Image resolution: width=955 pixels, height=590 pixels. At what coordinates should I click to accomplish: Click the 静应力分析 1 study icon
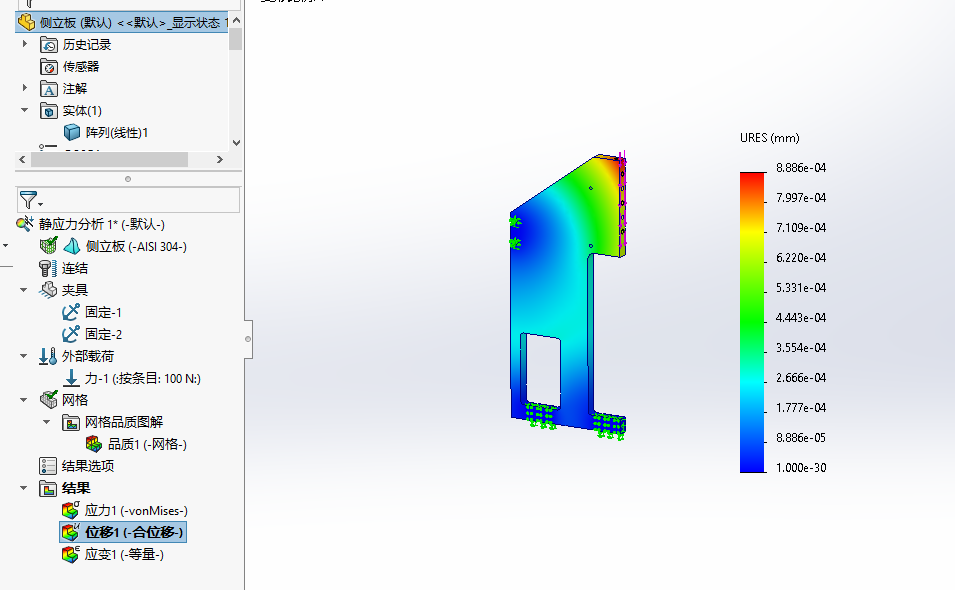tap(26, 224)
